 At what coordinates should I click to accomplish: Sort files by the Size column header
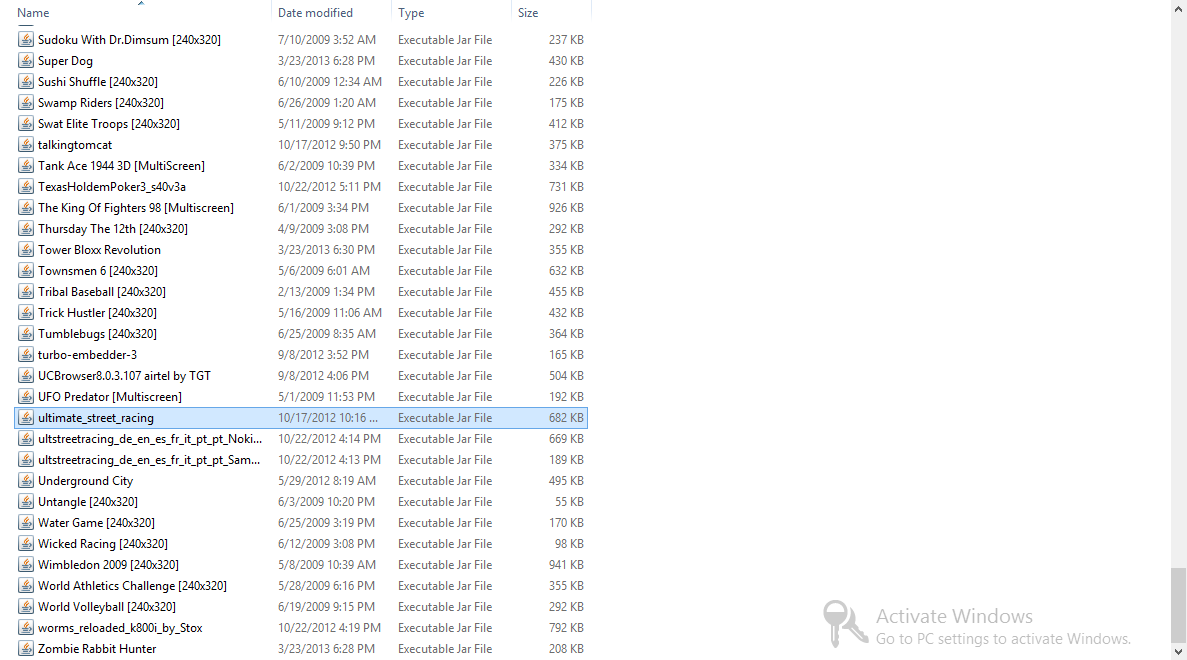tap(528, 13)
